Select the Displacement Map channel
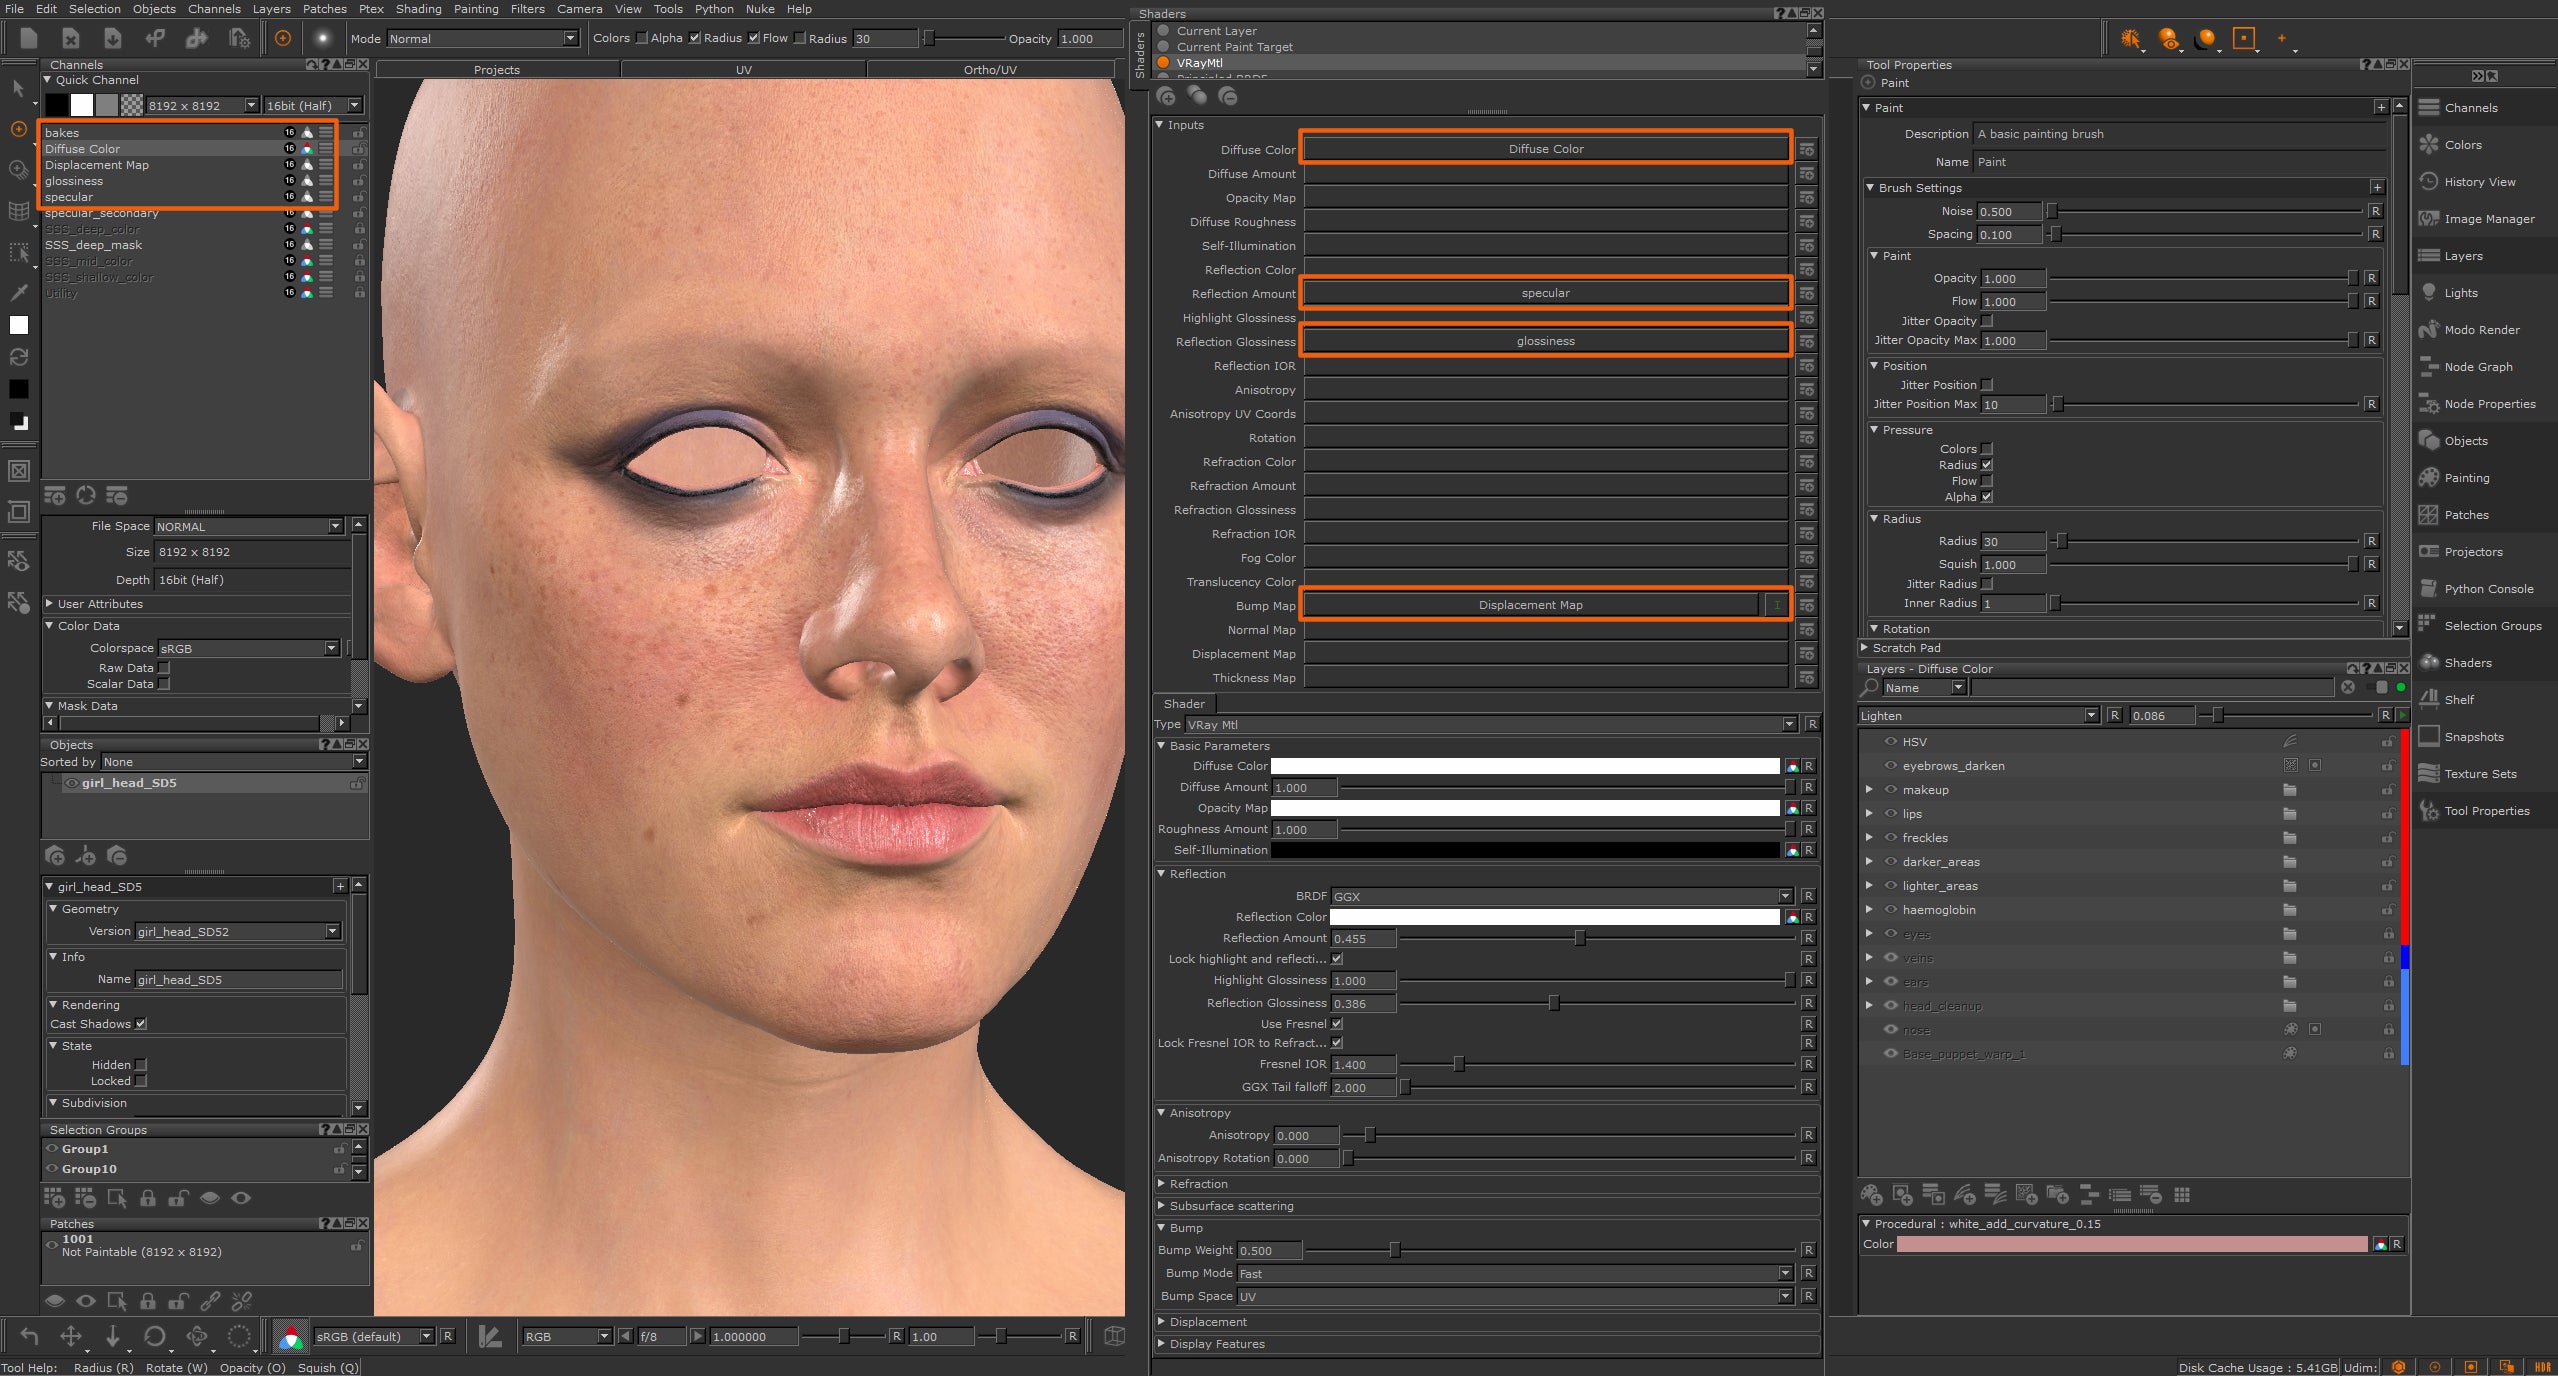The image size is (2558, 1376). click(97, 165)
